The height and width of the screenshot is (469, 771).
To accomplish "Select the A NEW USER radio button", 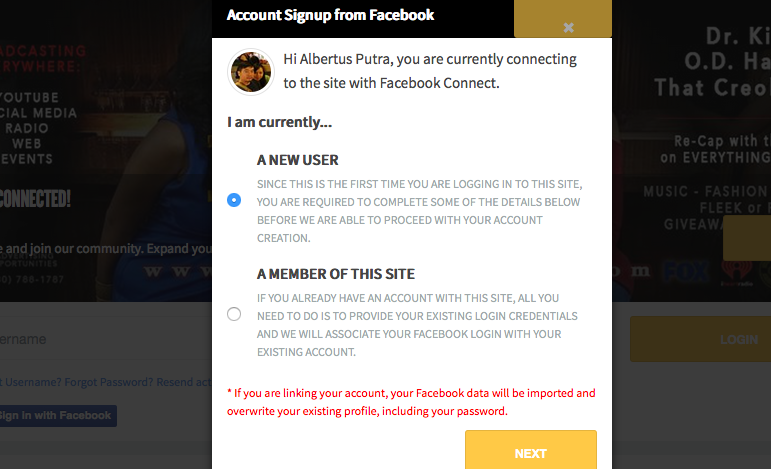I will [234, 200].
